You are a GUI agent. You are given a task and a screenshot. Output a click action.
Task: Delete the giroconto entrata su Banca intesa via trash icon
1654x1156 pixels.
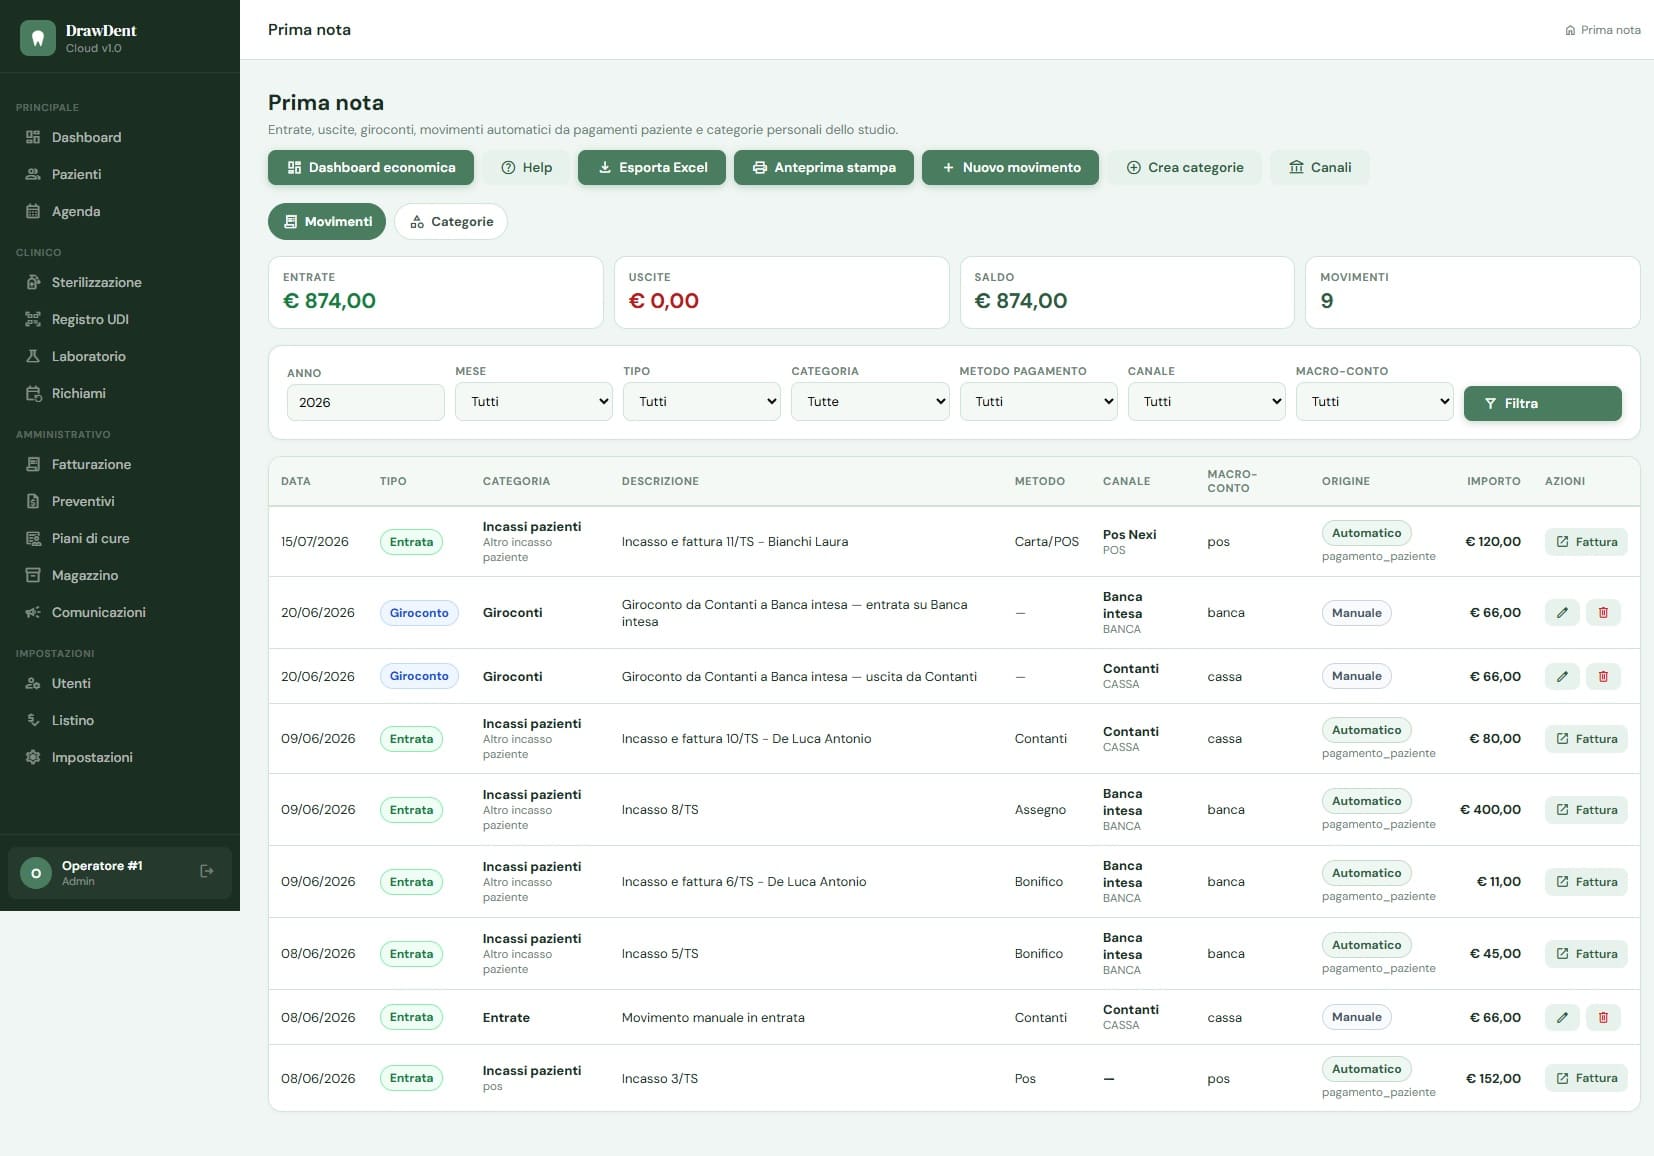pyautogui.click(x=1603, y=613)
